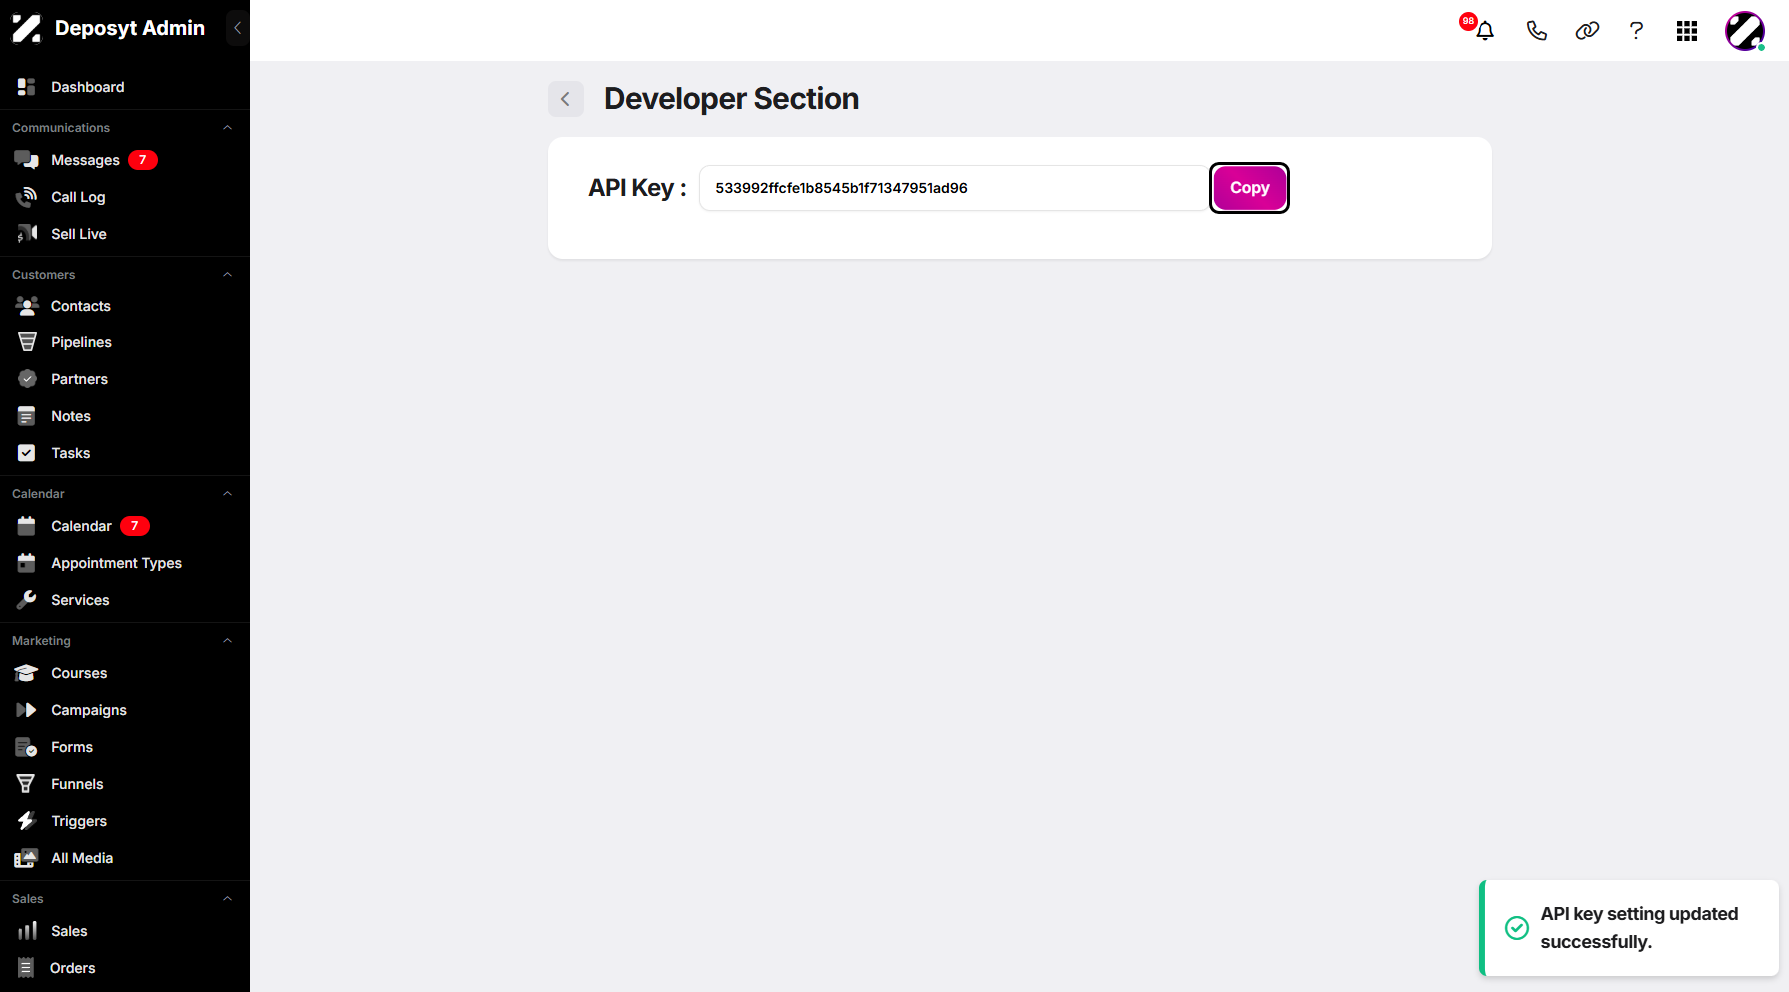This screenshot has width=1789, height=992.
Task: Click the Sell Live icon
Action: click(27, 234)
